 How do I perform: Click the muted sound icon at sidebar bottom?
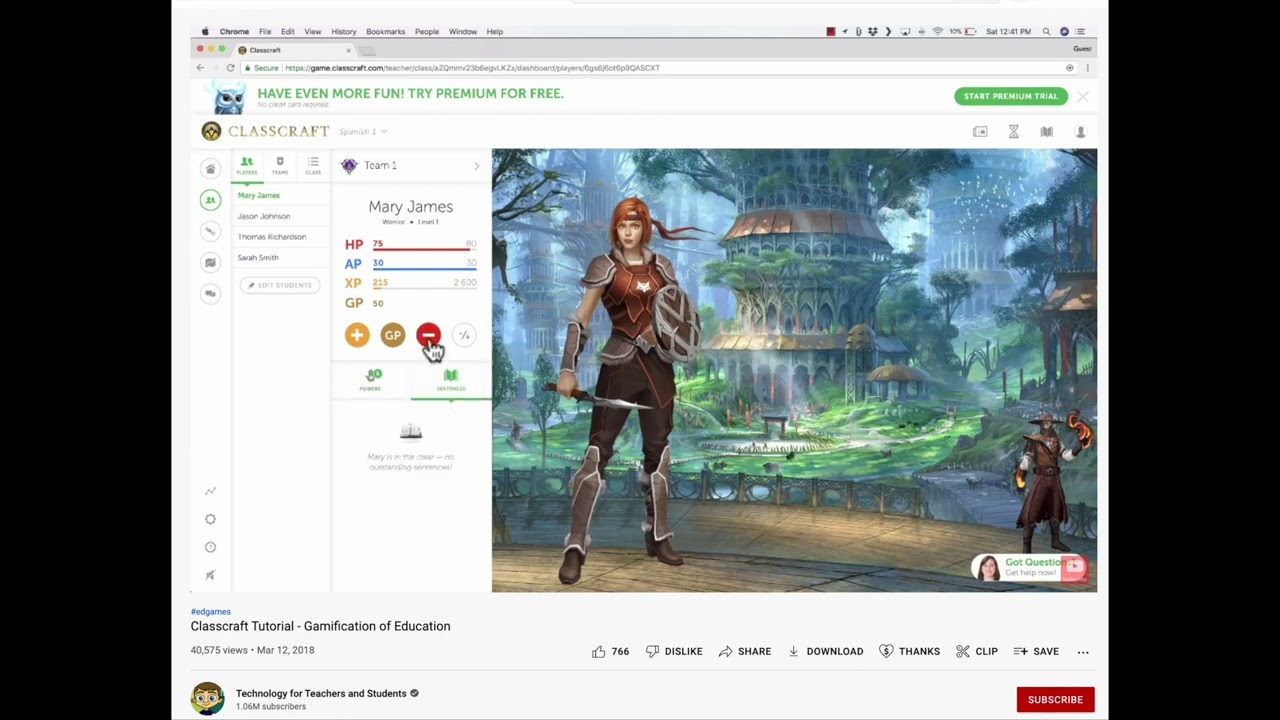tap(210, 575)
